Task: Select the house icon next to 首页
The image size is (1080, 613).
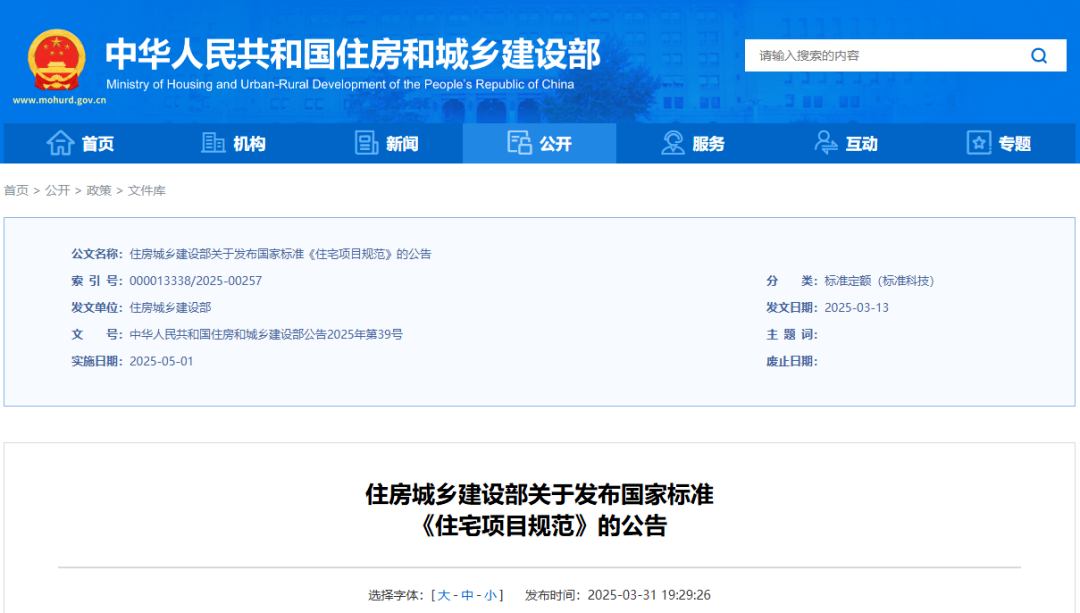Action: (59, 143)
